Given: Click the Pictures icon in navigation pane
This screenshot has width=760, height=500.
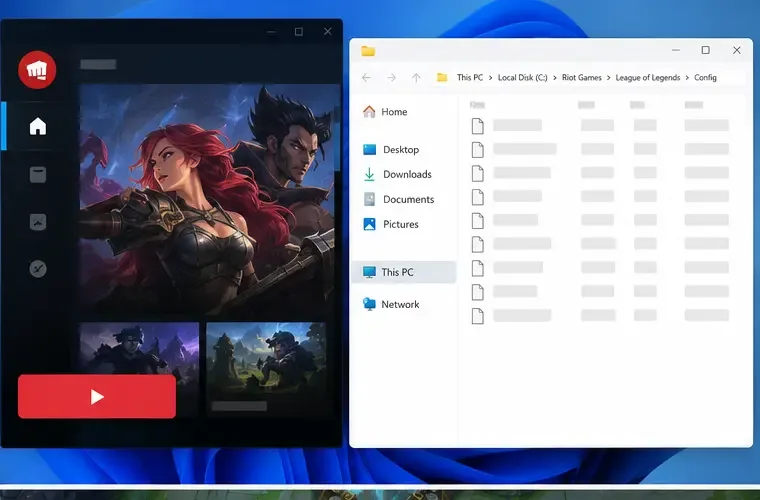Looking at the screenshot, I should (x=369, y=224).
